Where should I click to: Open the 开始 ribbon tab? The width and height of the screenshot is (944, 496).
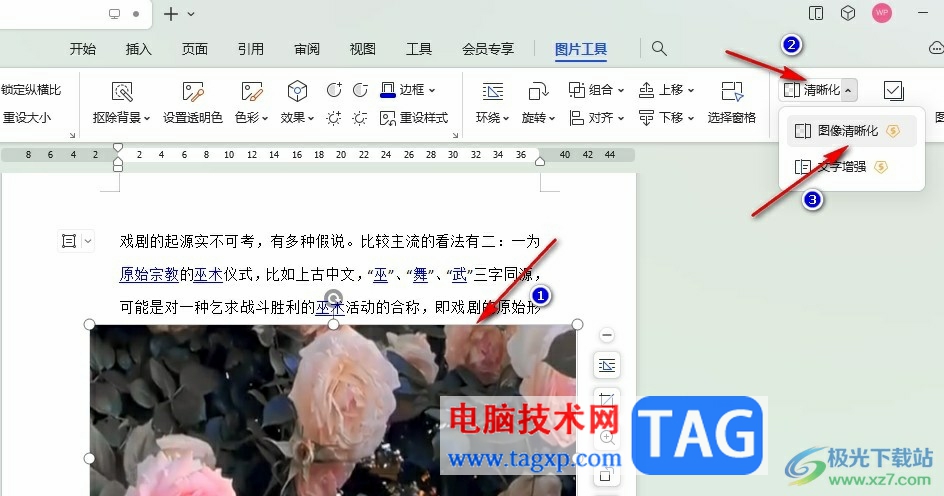[x=82, y=49]
